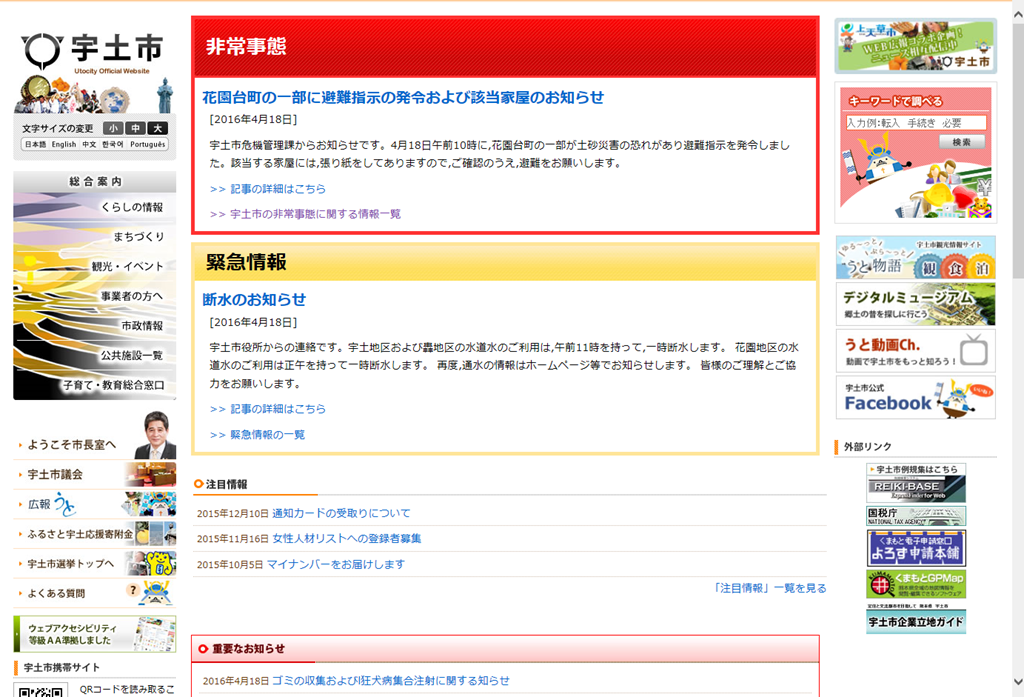This screenshot has height=697, width=1024.
Task: Open the 国税庁 external link banner
Action: (916, 516)
